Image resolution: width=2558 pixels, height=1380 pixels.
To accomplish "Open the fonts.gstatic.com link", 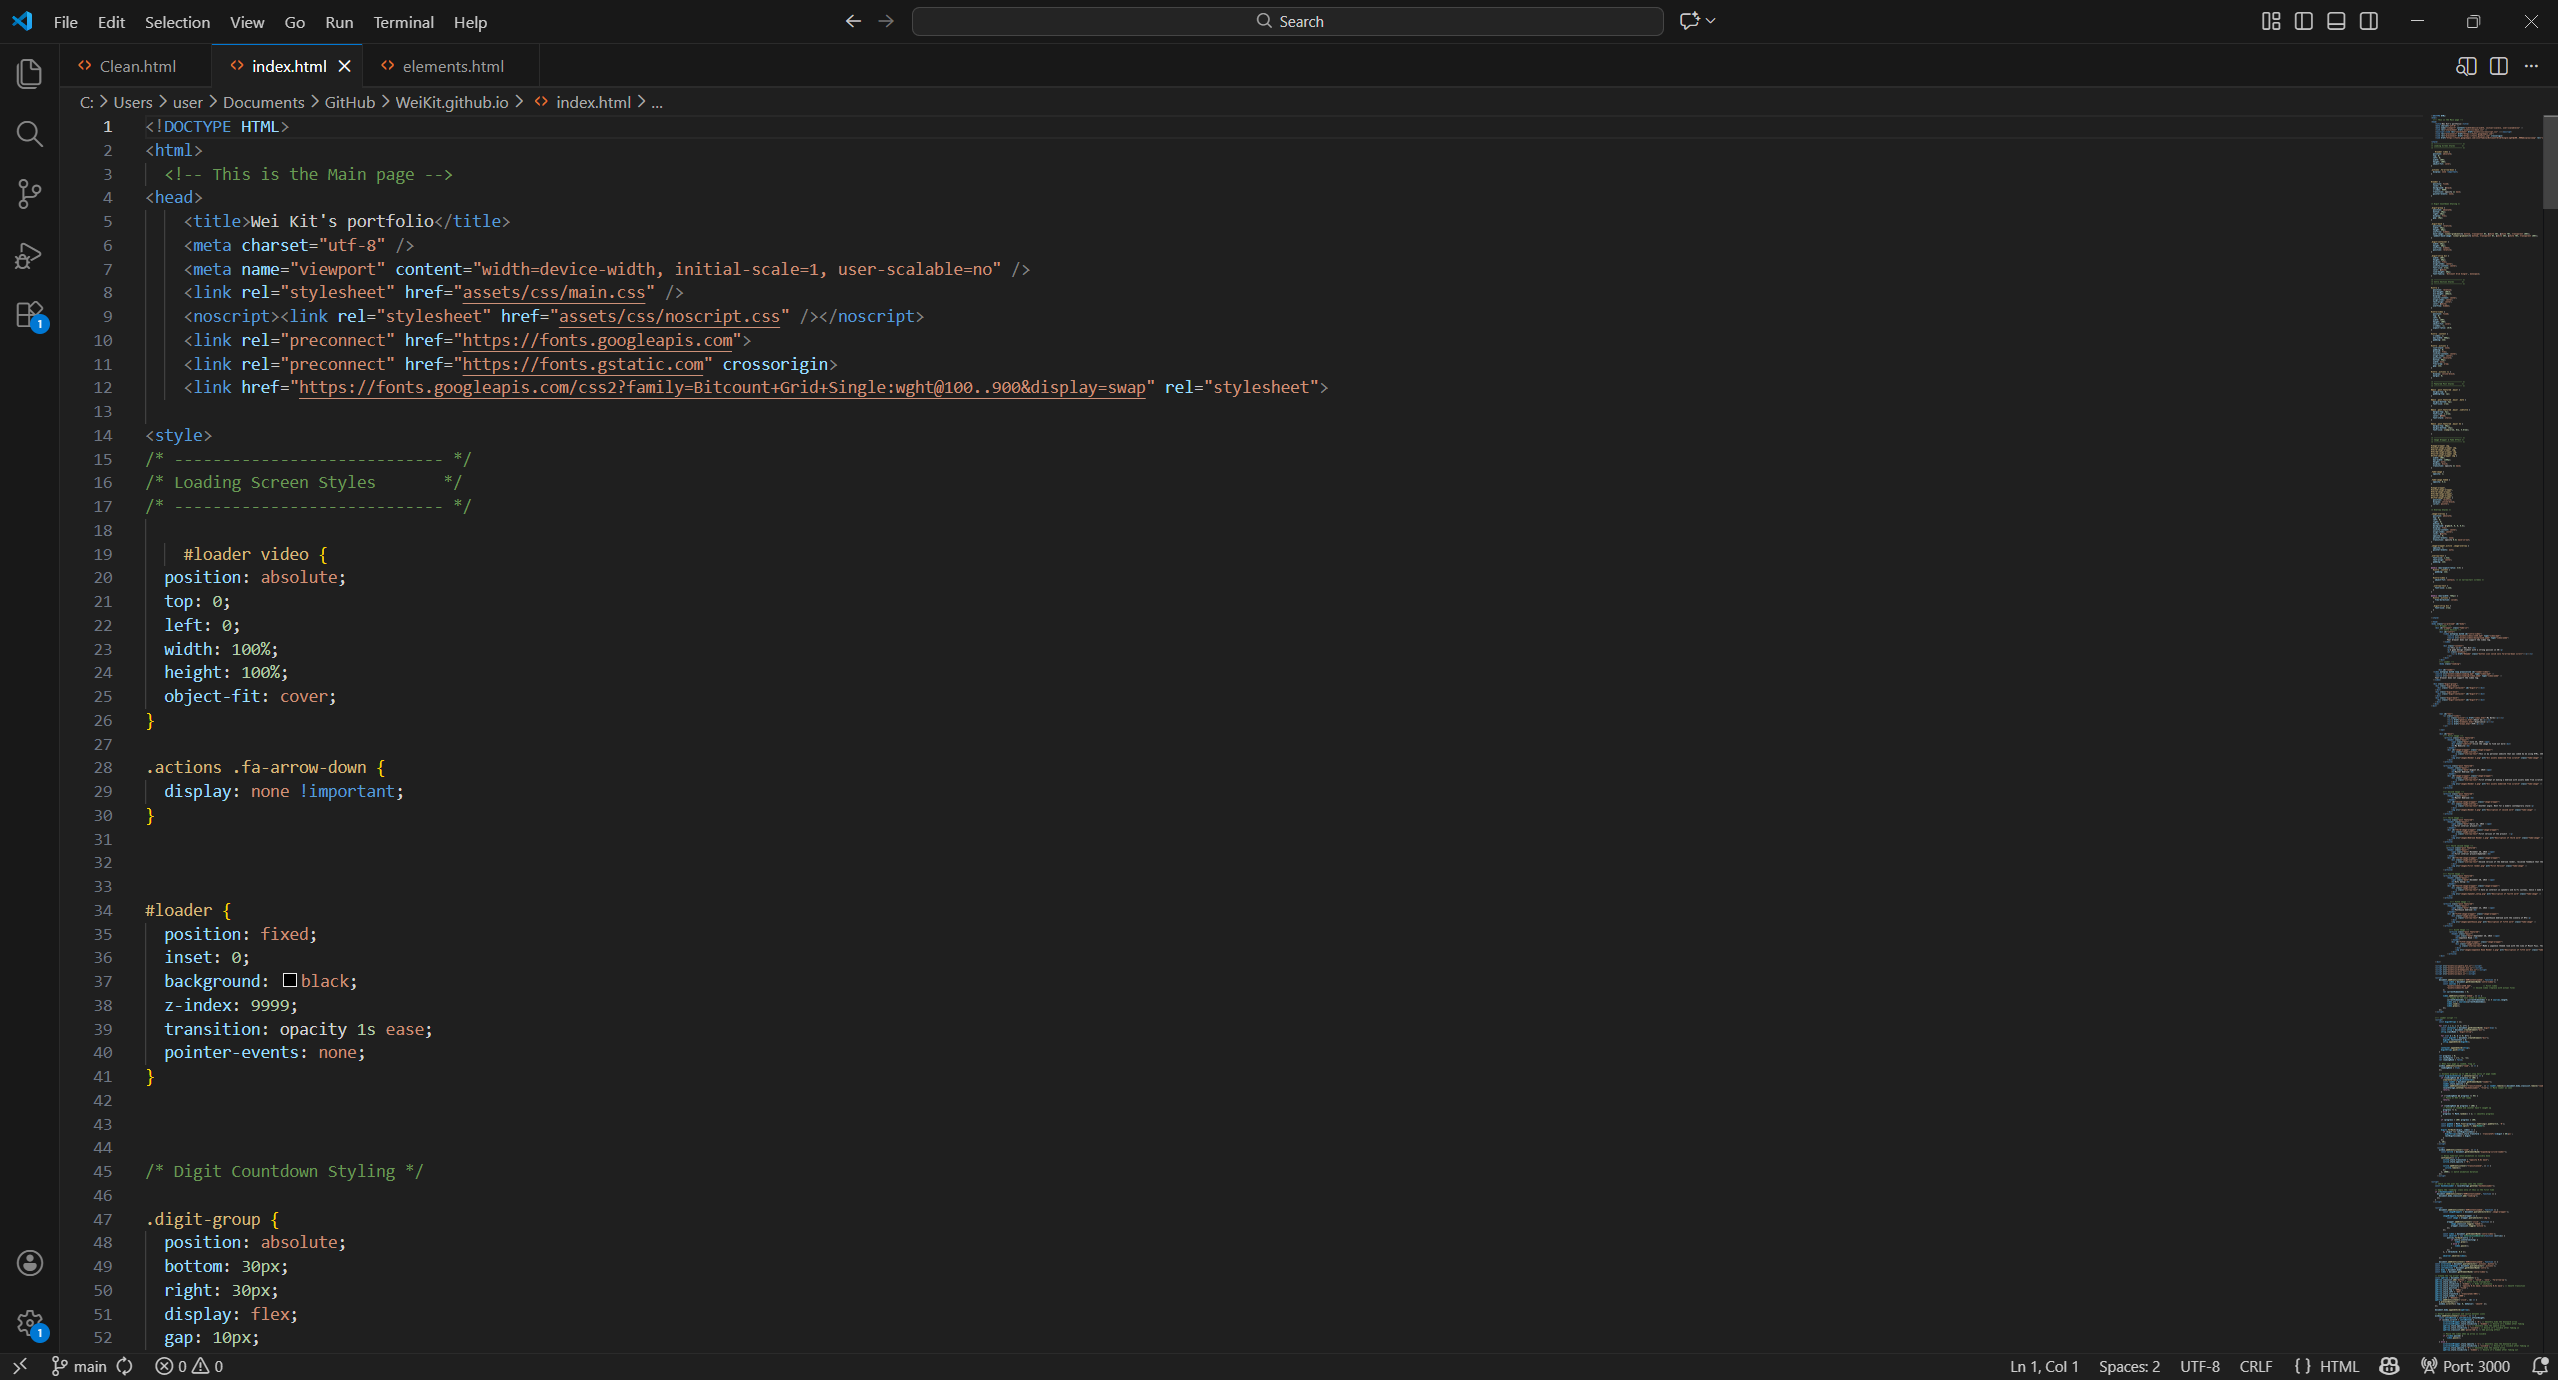I will tap(583, 364).
